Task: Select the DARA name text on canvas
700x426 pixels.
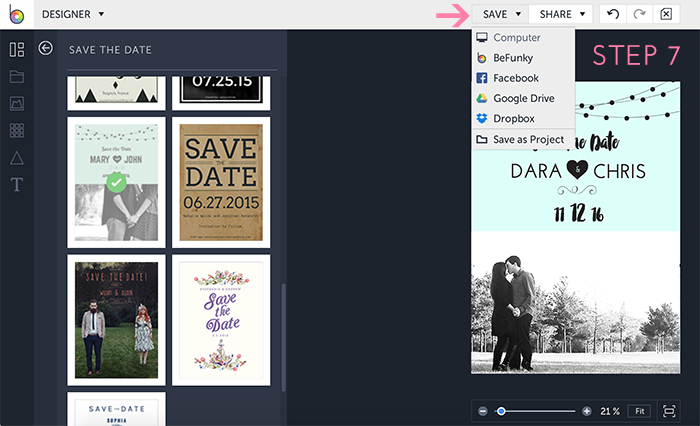Action: tap(536, 171)
